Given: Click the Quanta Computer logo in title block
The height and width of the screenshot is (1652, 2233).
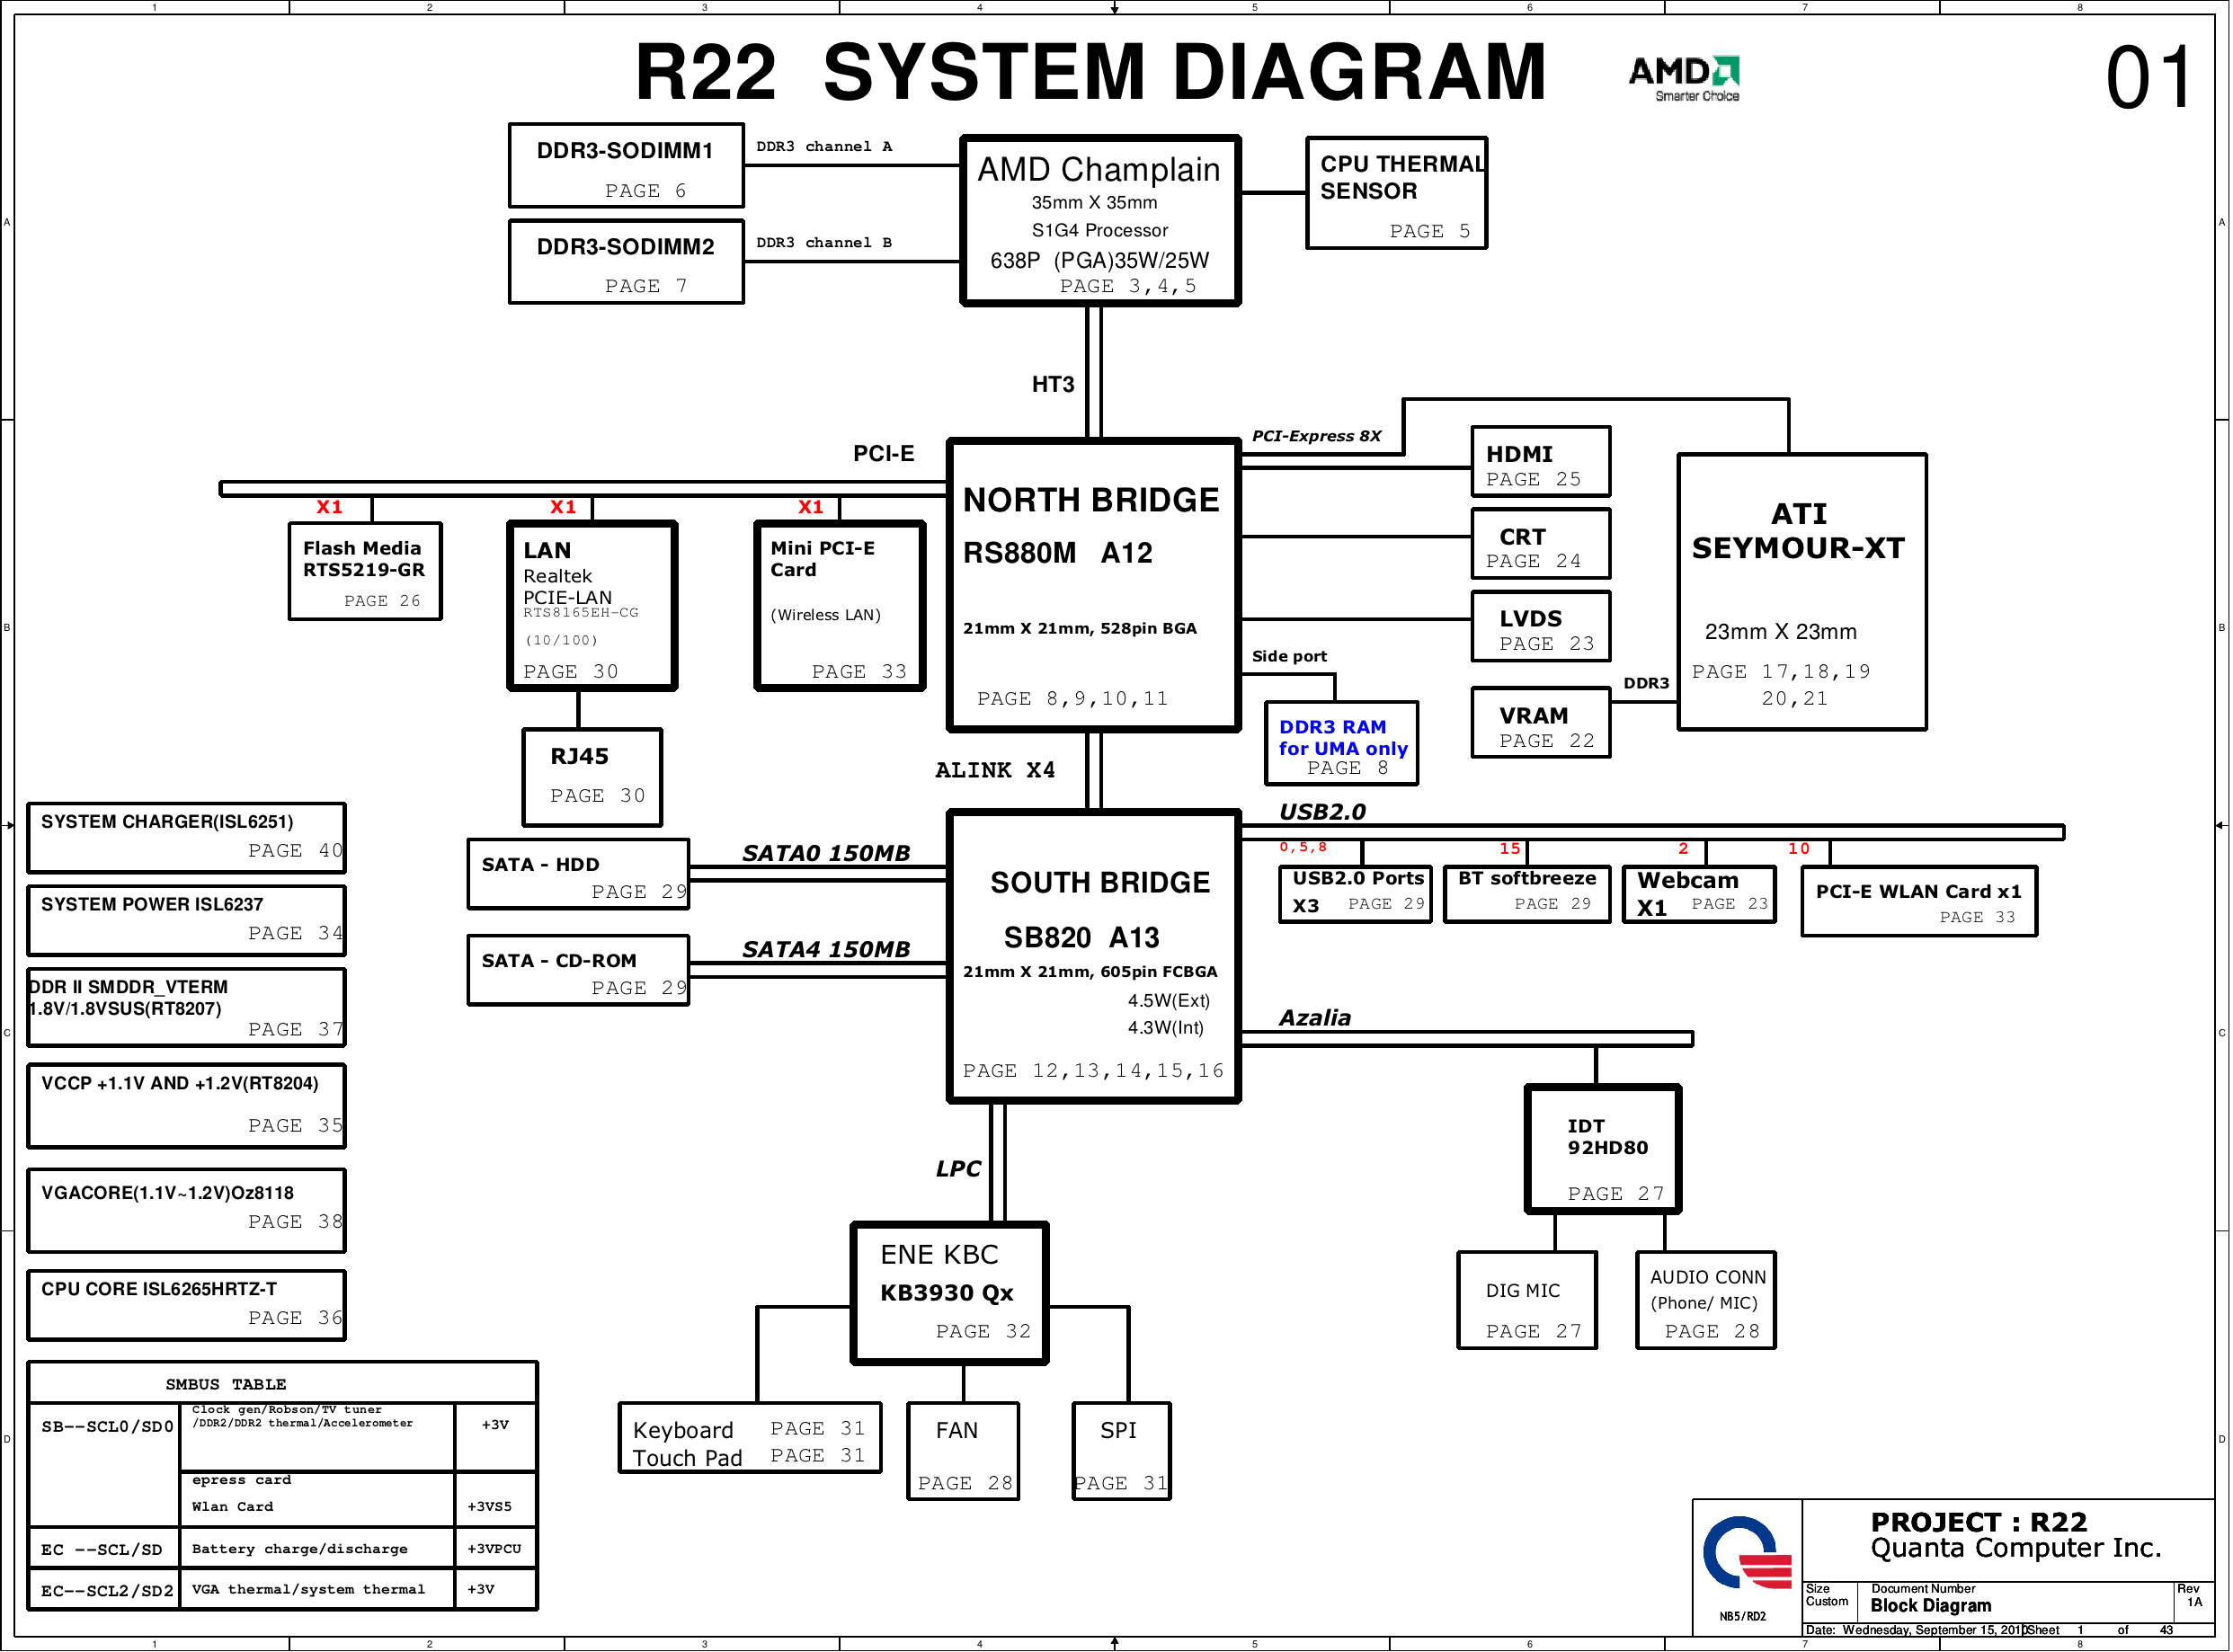Looking at the screenshot, I should click(x=1746, y=1553).
